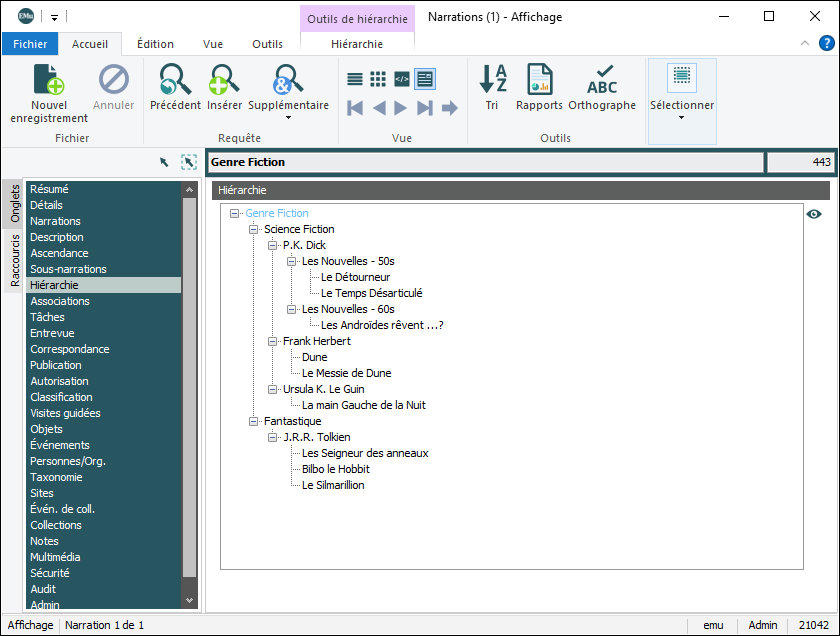Go to the next record arrow

401,108
